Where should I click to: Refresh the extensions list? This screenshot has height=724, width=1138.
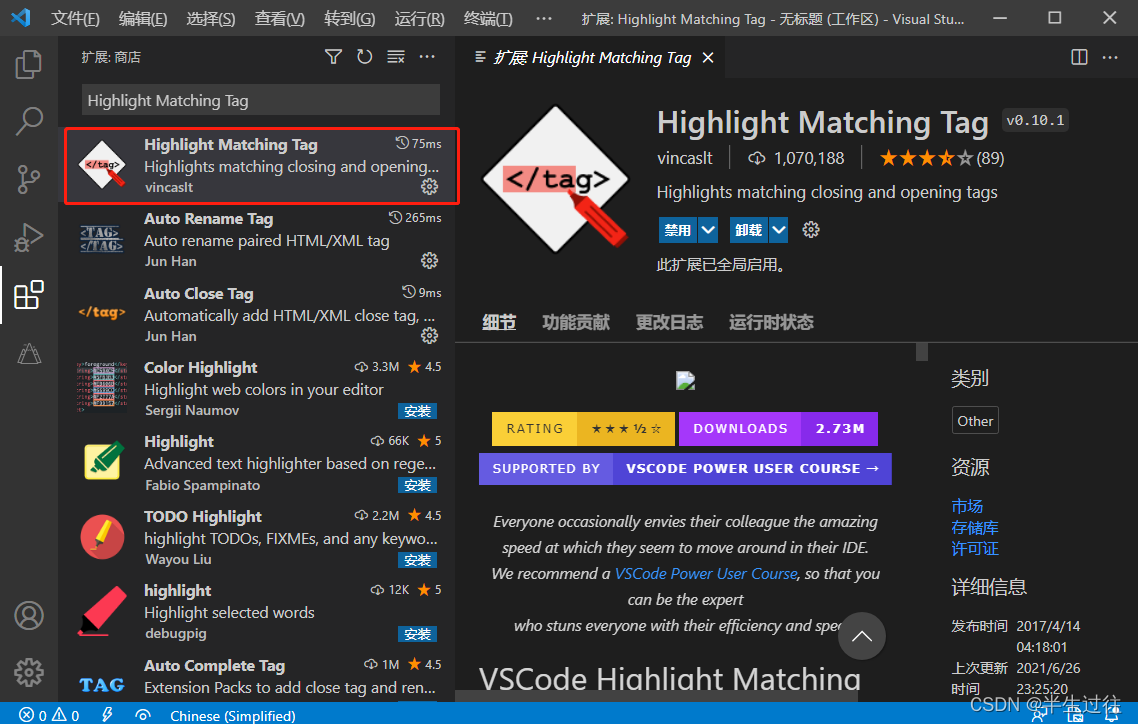[x=364, y=57]
